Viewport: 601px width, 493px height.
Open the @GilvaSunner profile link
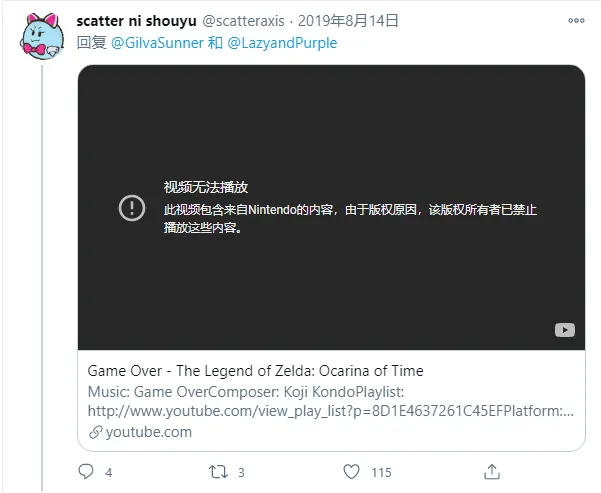pyautogui.click(x=157, y=43)
